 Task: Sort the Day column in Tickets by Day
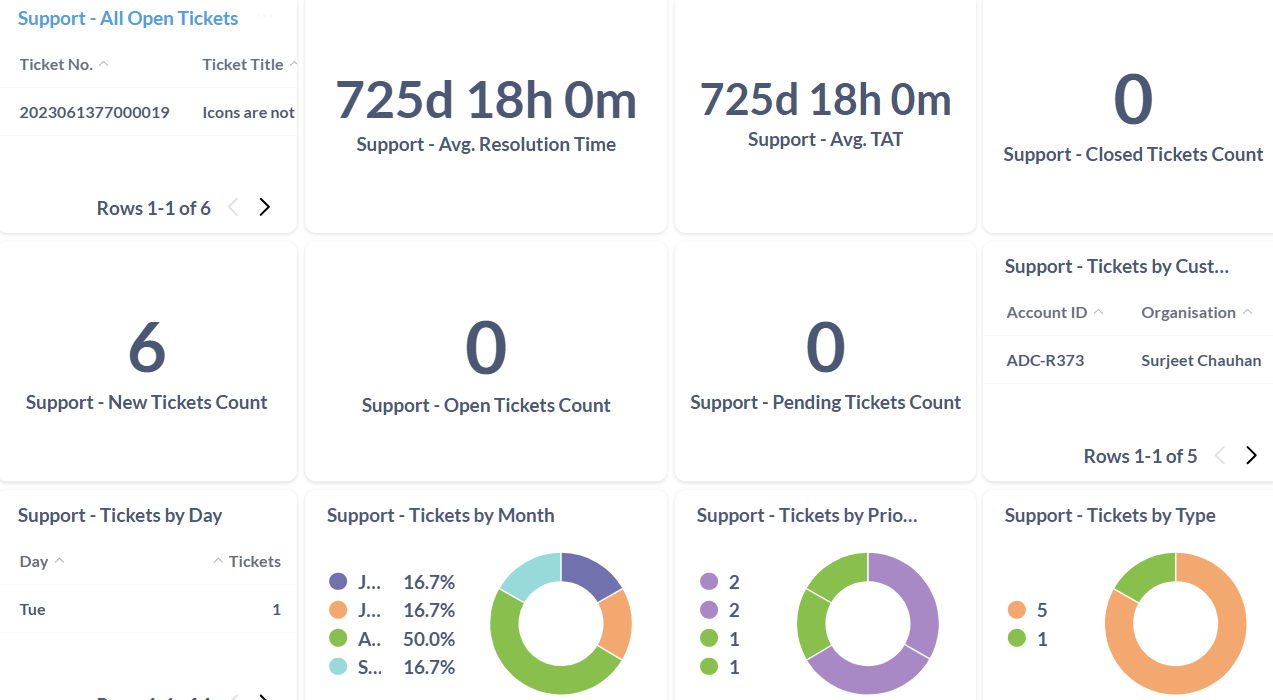tap(56, 560)
